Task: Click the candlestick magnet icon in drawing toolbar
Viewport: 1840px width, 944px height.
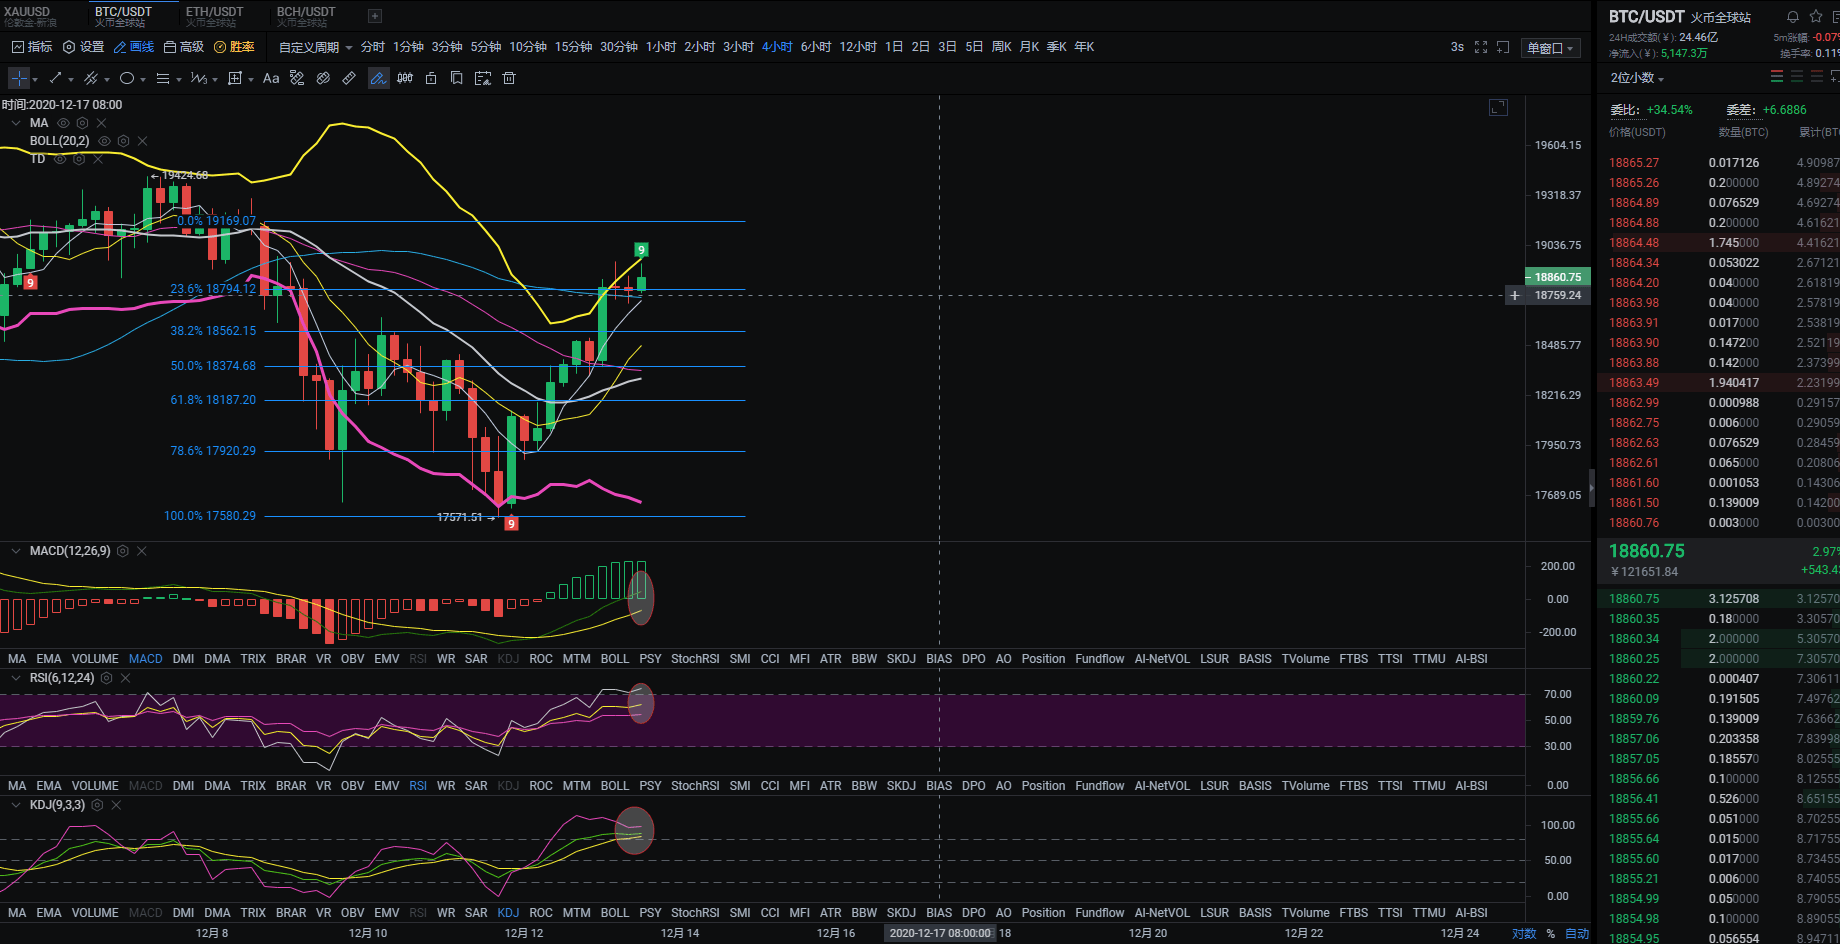Action: pos(405,78)
